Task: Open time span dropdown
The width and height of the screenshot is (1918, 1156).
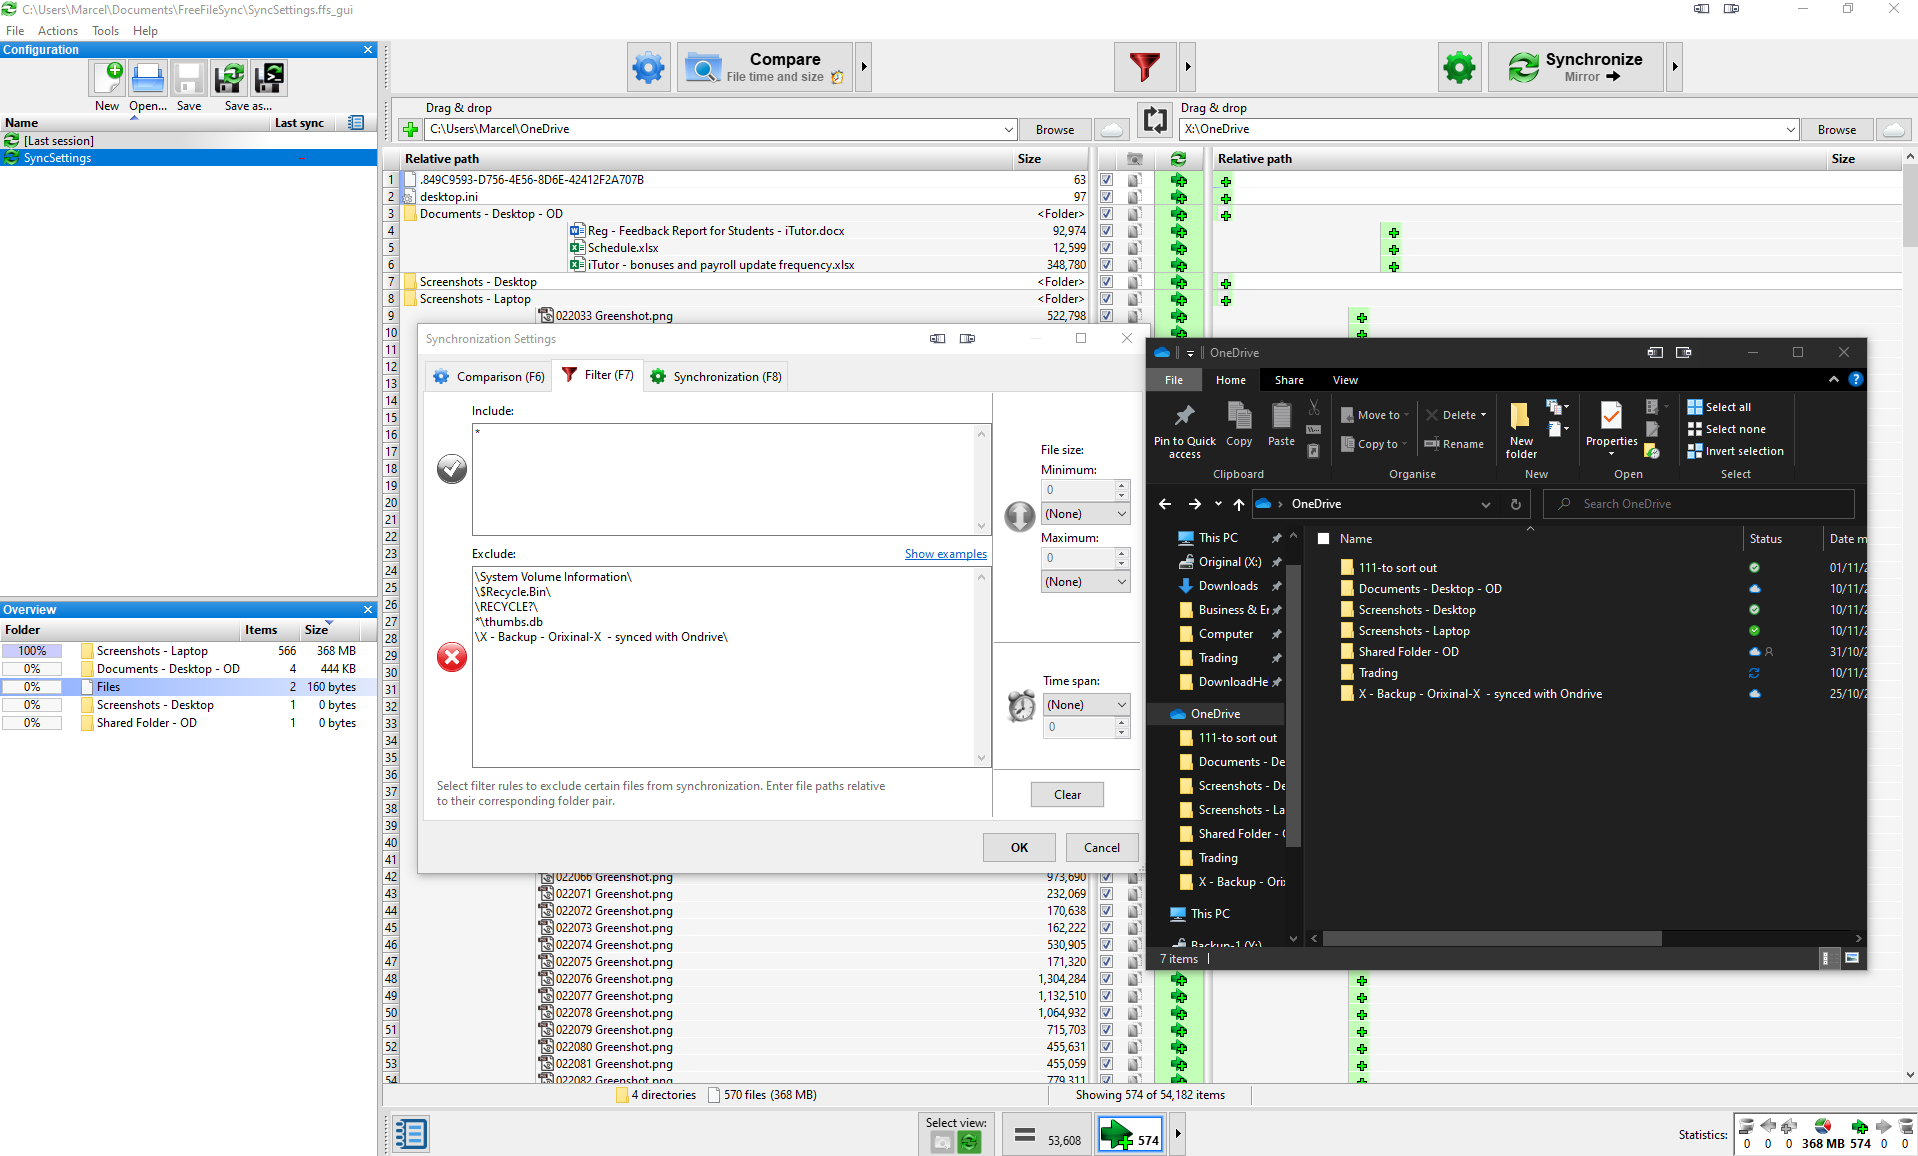Action: coord(1086,705)
